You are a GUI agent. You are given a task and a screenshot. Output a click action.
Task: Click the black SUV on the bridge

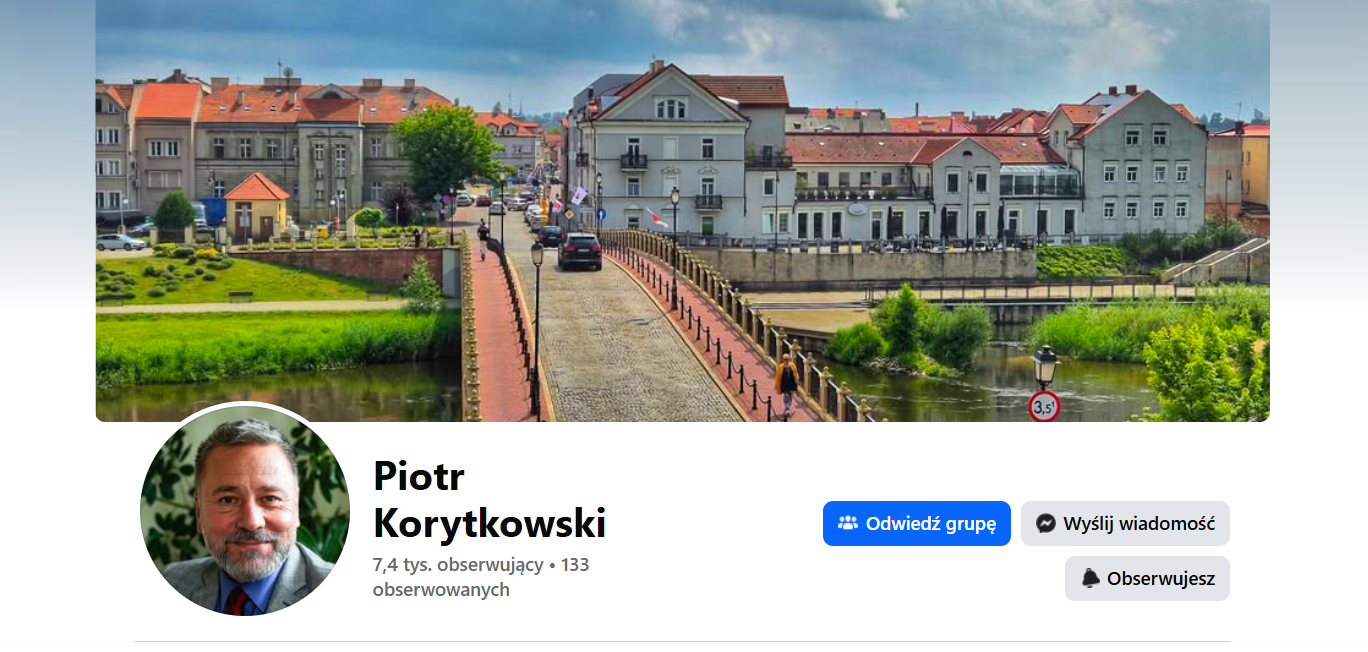[579, 251]
